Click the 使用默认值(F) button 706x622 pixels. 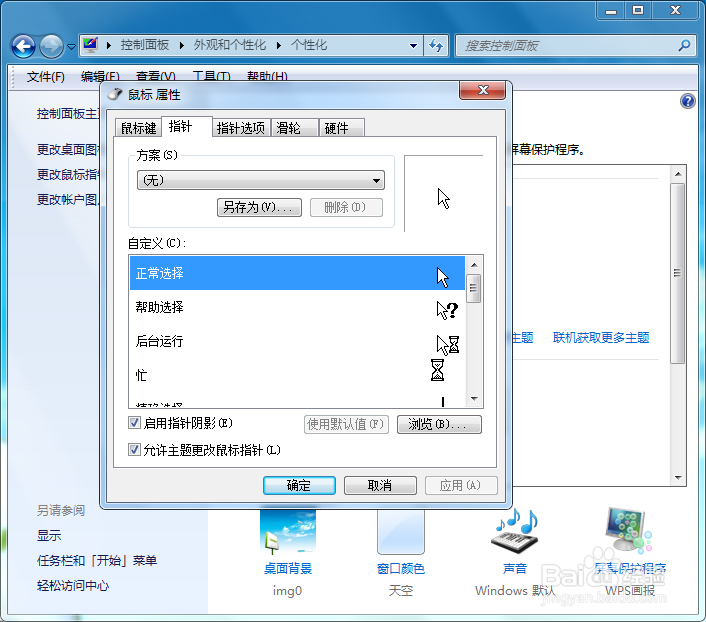click(346, 424)
